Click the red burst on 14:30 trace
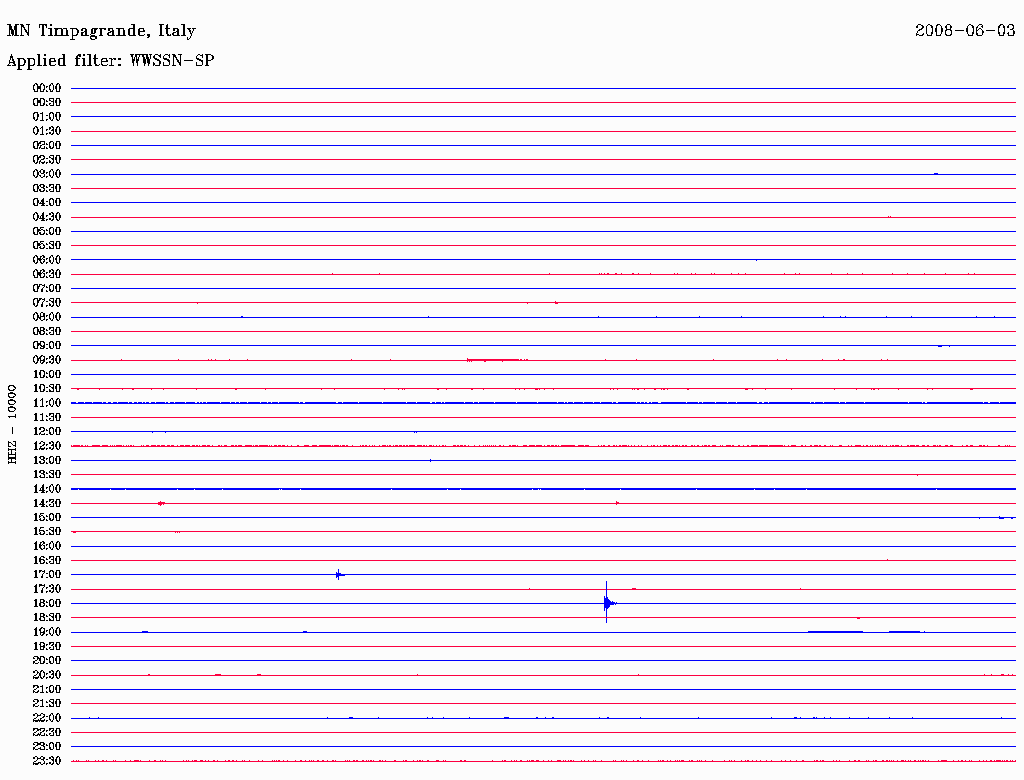Viewport: 1024px width, 780px height. click(x=161, y=503)
